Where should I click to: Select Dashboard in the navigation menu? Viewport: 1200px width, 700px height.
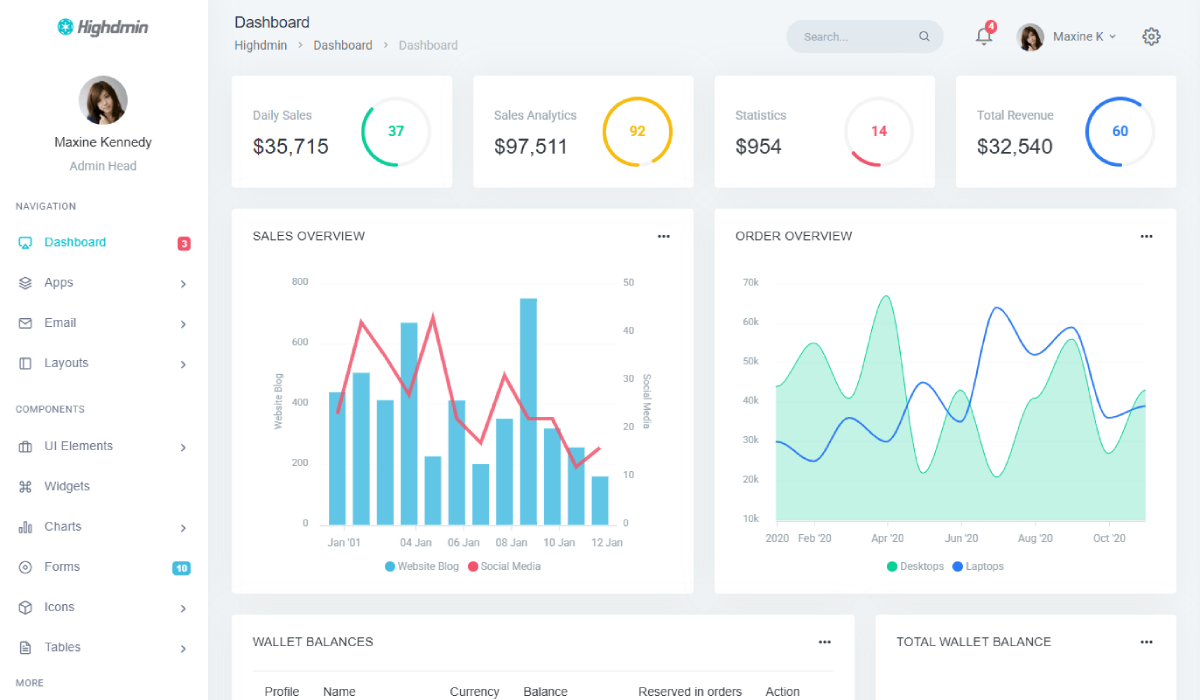pos(75,242)
